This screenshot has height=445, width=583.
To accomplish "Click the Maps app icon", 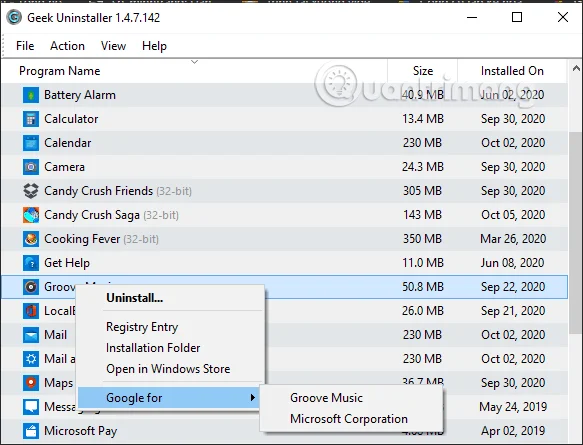I will tap(31, 383).
